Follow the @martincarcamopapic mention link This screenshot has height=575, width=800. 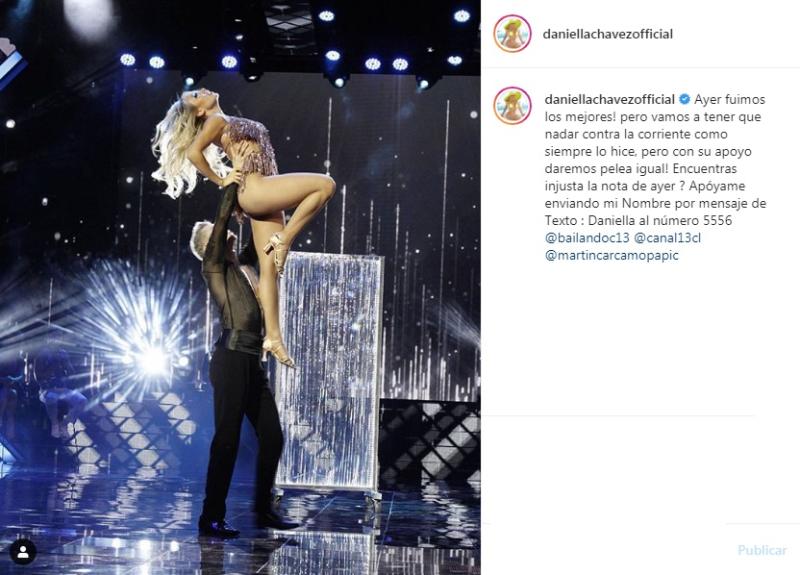click(x=612, y=255)
